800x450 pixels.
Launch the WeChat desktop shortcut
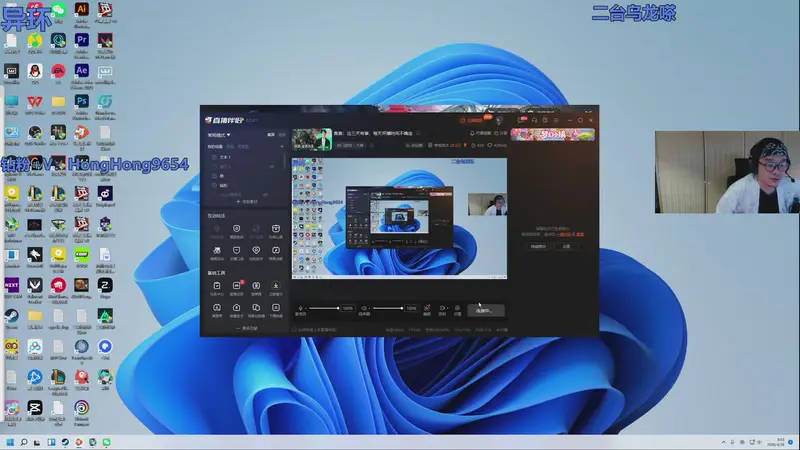click(x=58, y=12)
